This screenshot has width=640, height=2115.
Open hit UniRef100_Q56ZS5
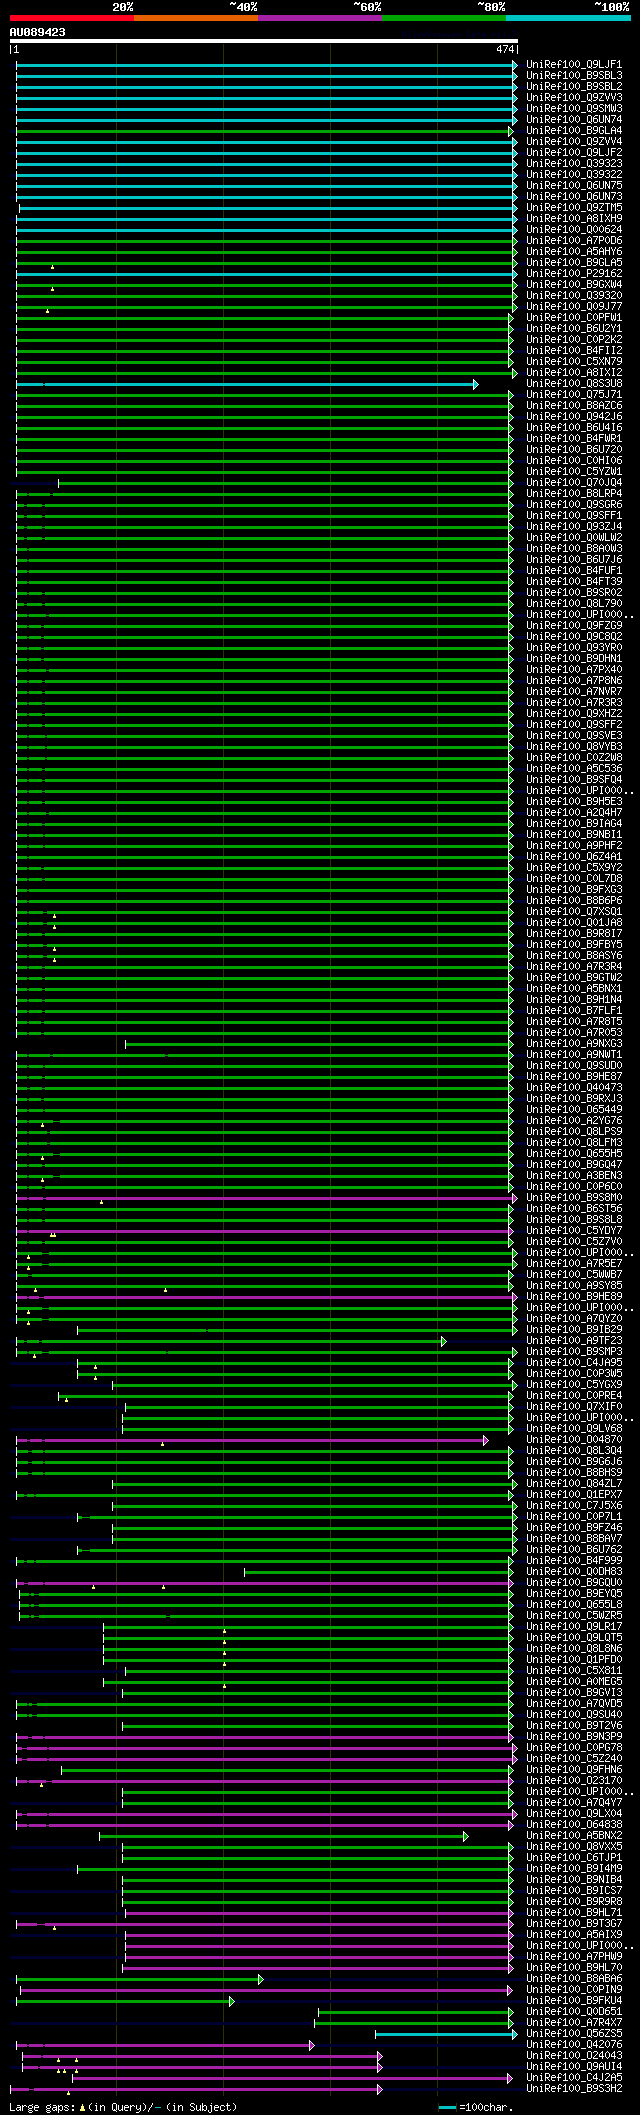(x=574, y=2034)
